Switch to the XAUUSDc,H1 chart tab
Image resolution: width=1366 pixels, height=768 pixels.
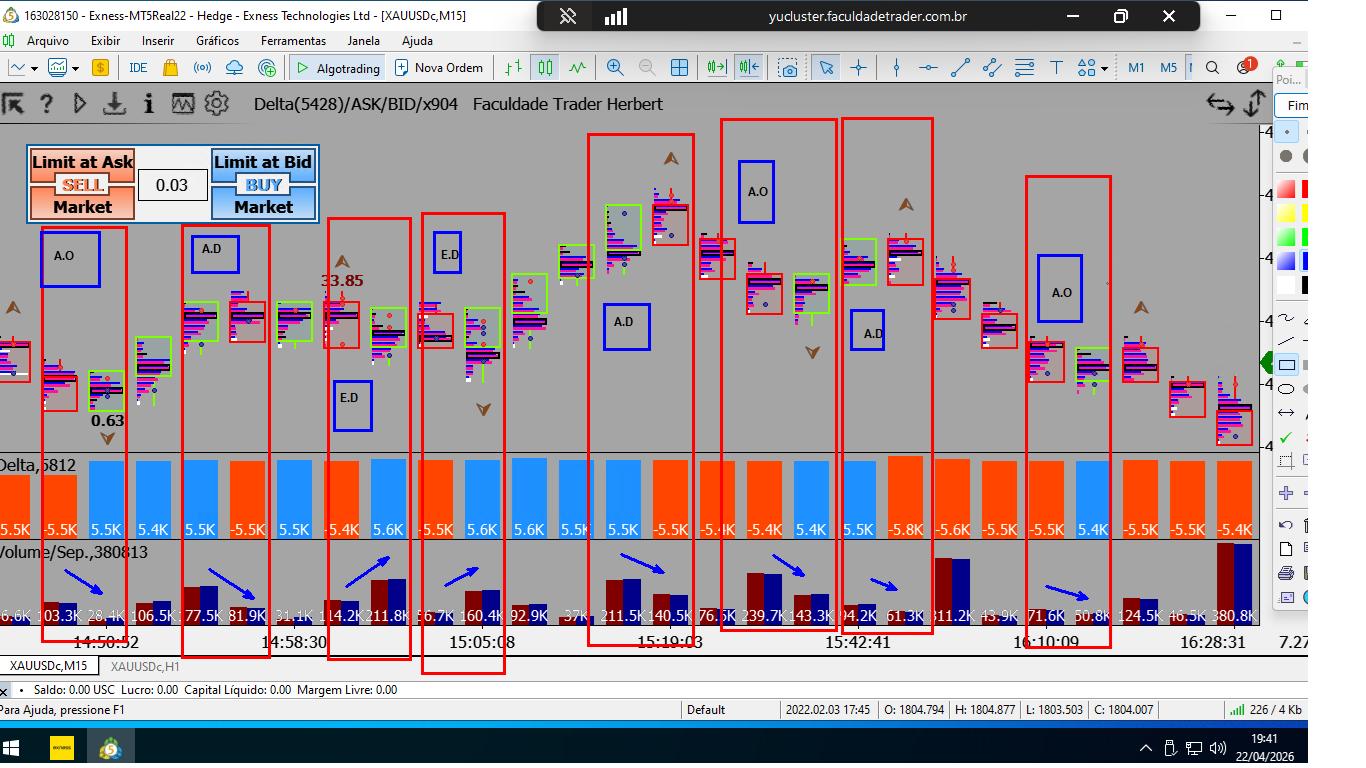click(145, 666)
